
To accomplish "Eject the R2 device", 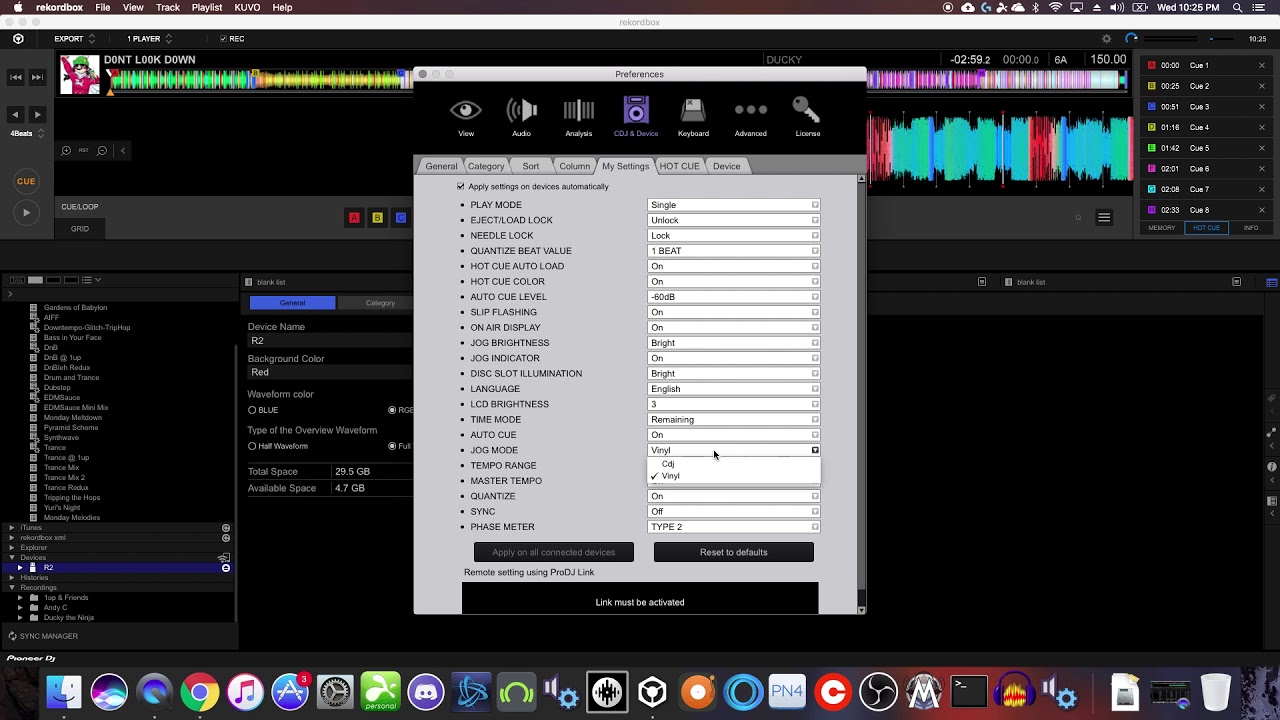I will 226,568.
